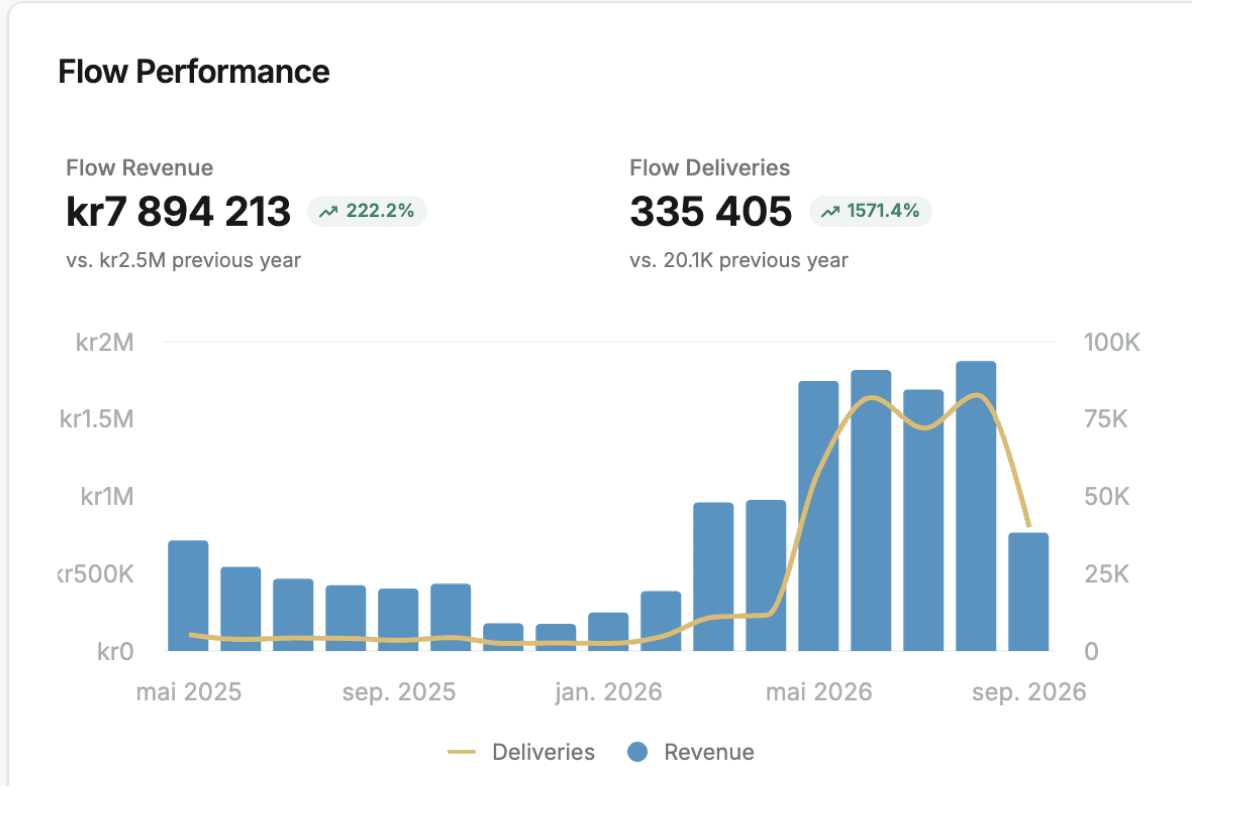Click the trend arrow icon beside 222.2%
This screenshot has width=1234, height=820.
point(329,212)
